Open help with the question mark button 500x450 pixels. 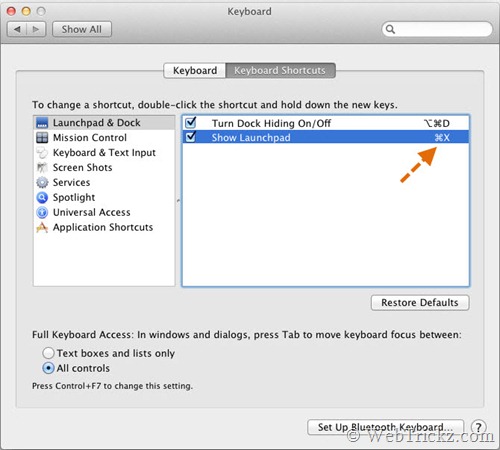478,427
